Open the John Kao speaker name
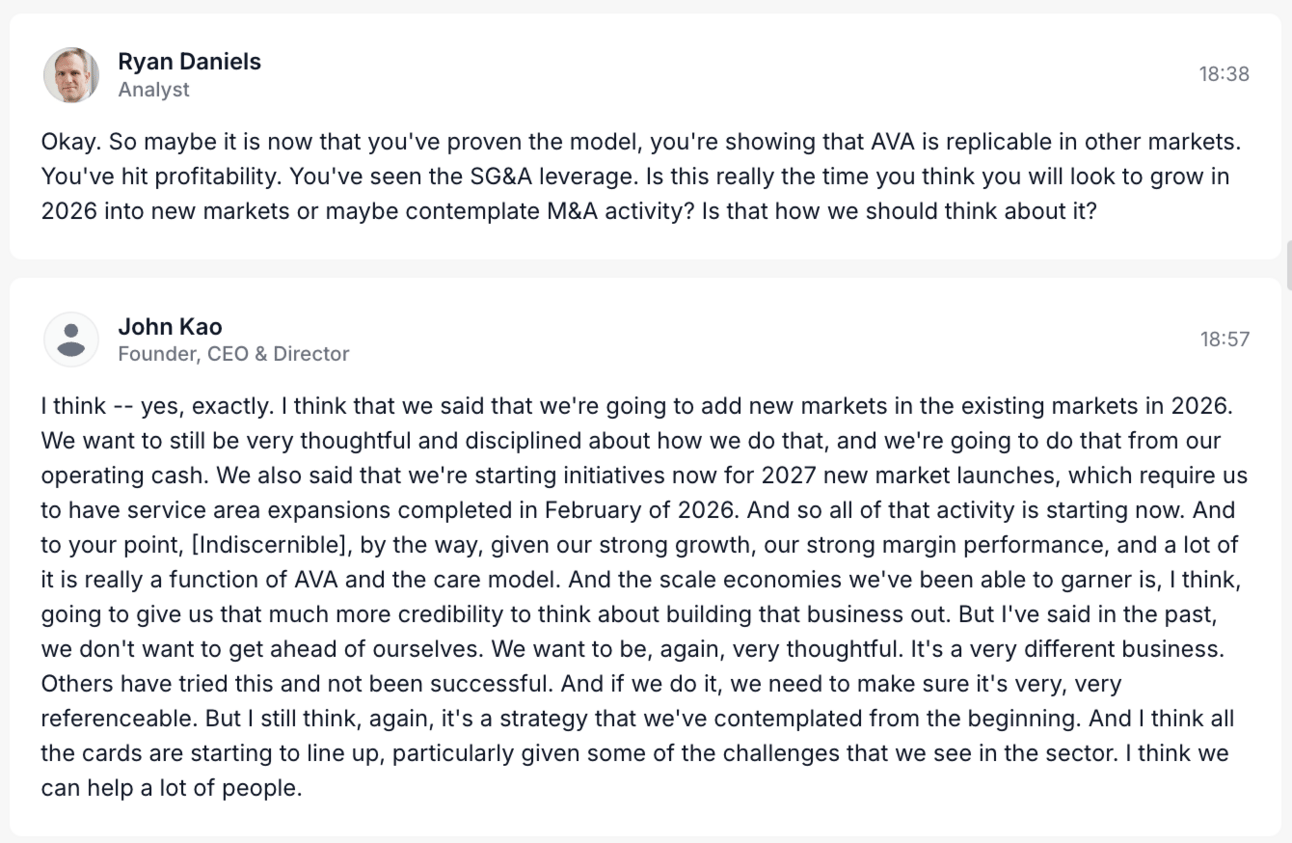The image size is (1292, 843). (170, 326)
